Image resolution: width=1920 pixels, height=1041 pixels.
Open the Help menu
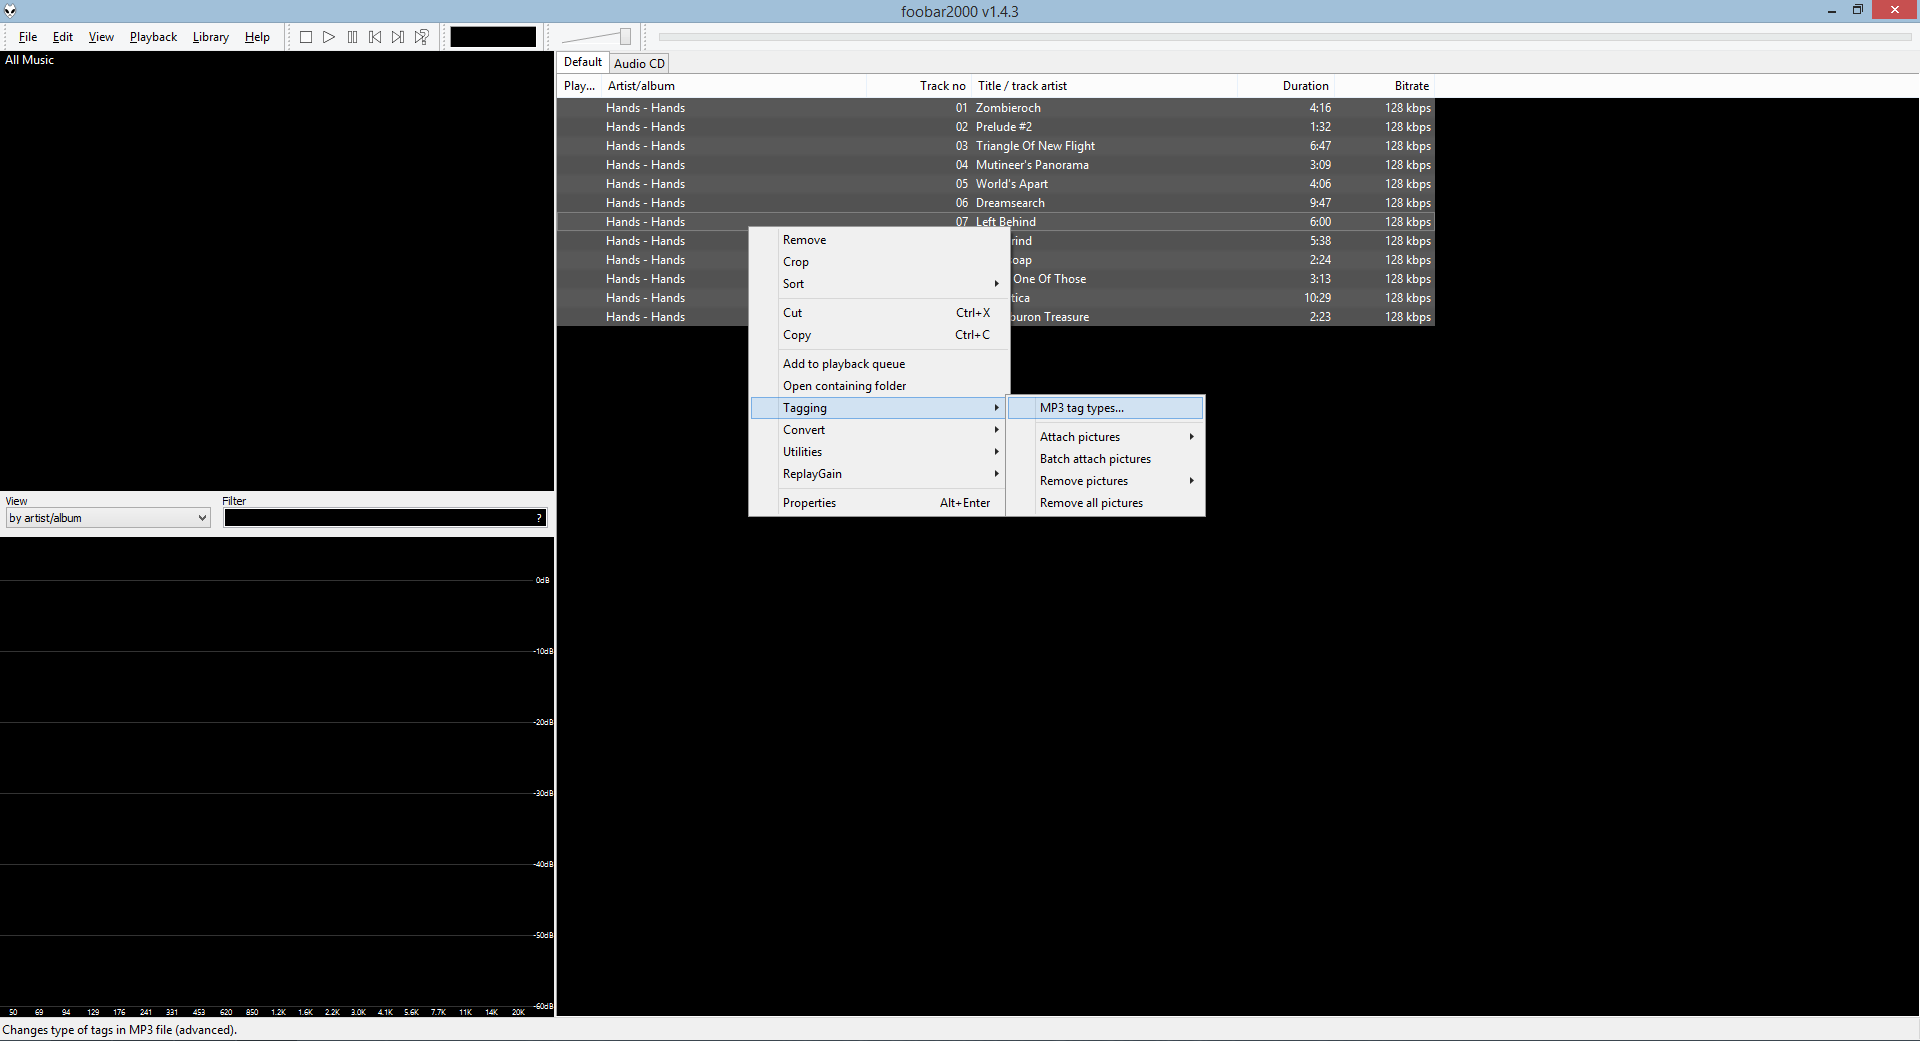click(x=257, y=37)
